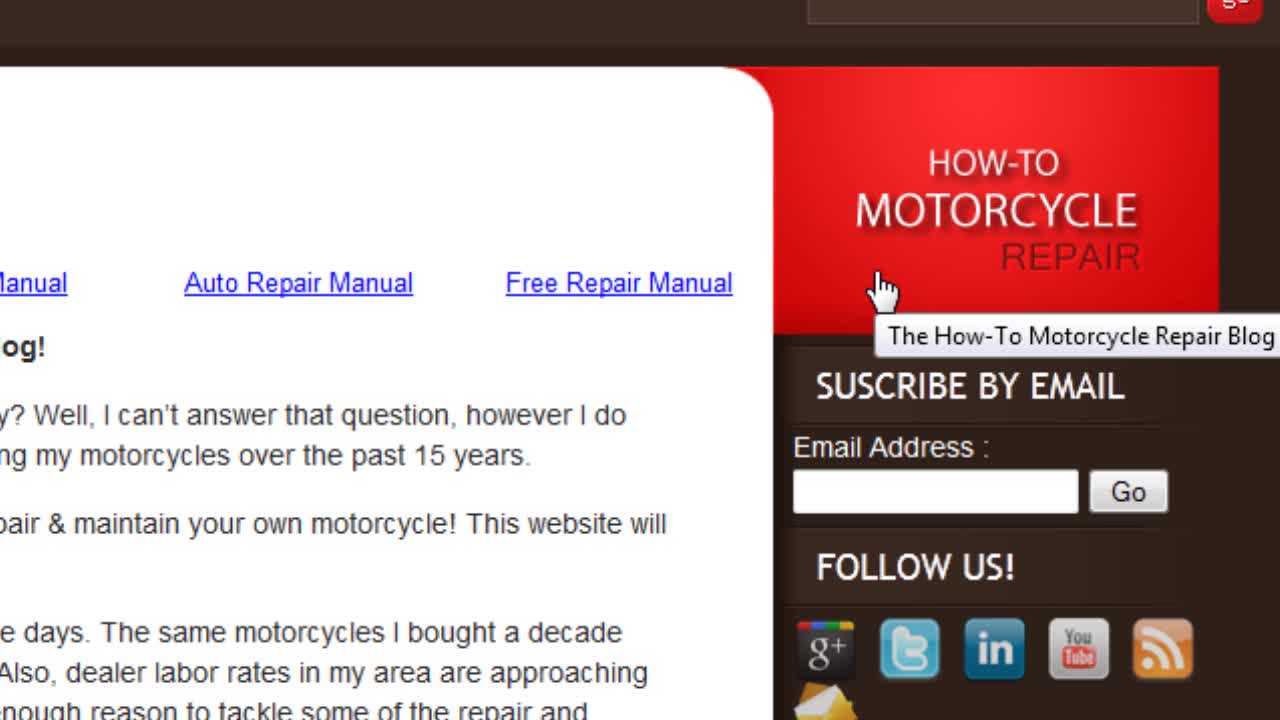1280x720 pixels.
Task: Click the Suscribe By Email heading
Action: [x=970, y=387]
